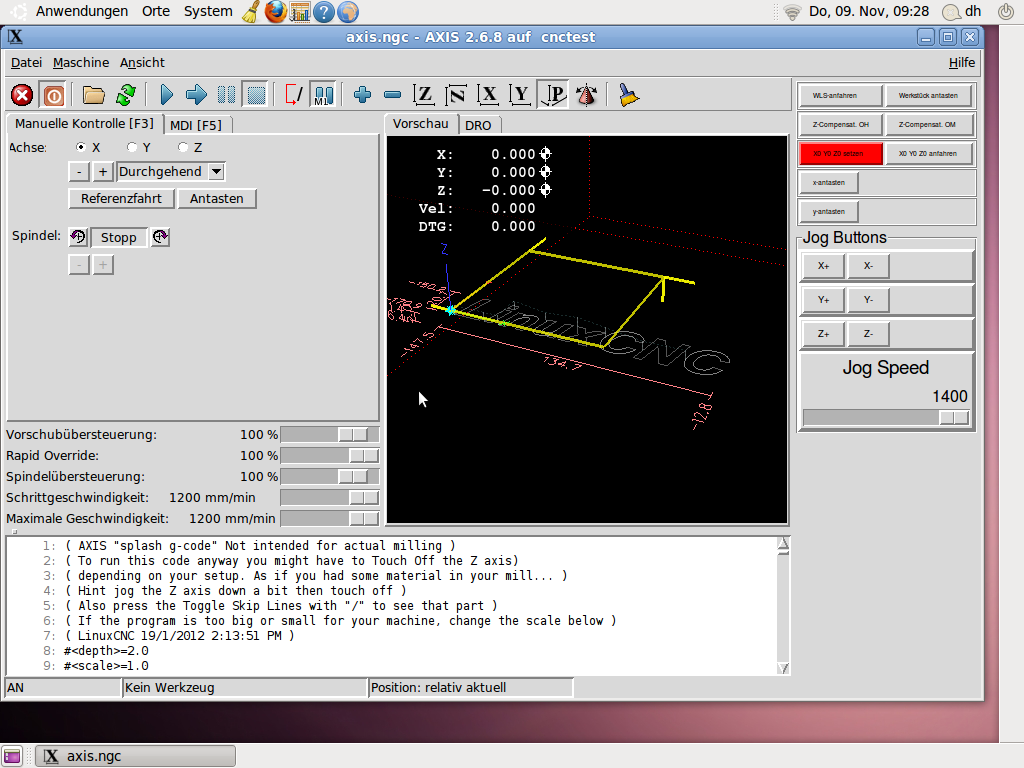Run the program with play icon
The width and height of the screenshot is (1024, 768).
click(x=167, y=95)
